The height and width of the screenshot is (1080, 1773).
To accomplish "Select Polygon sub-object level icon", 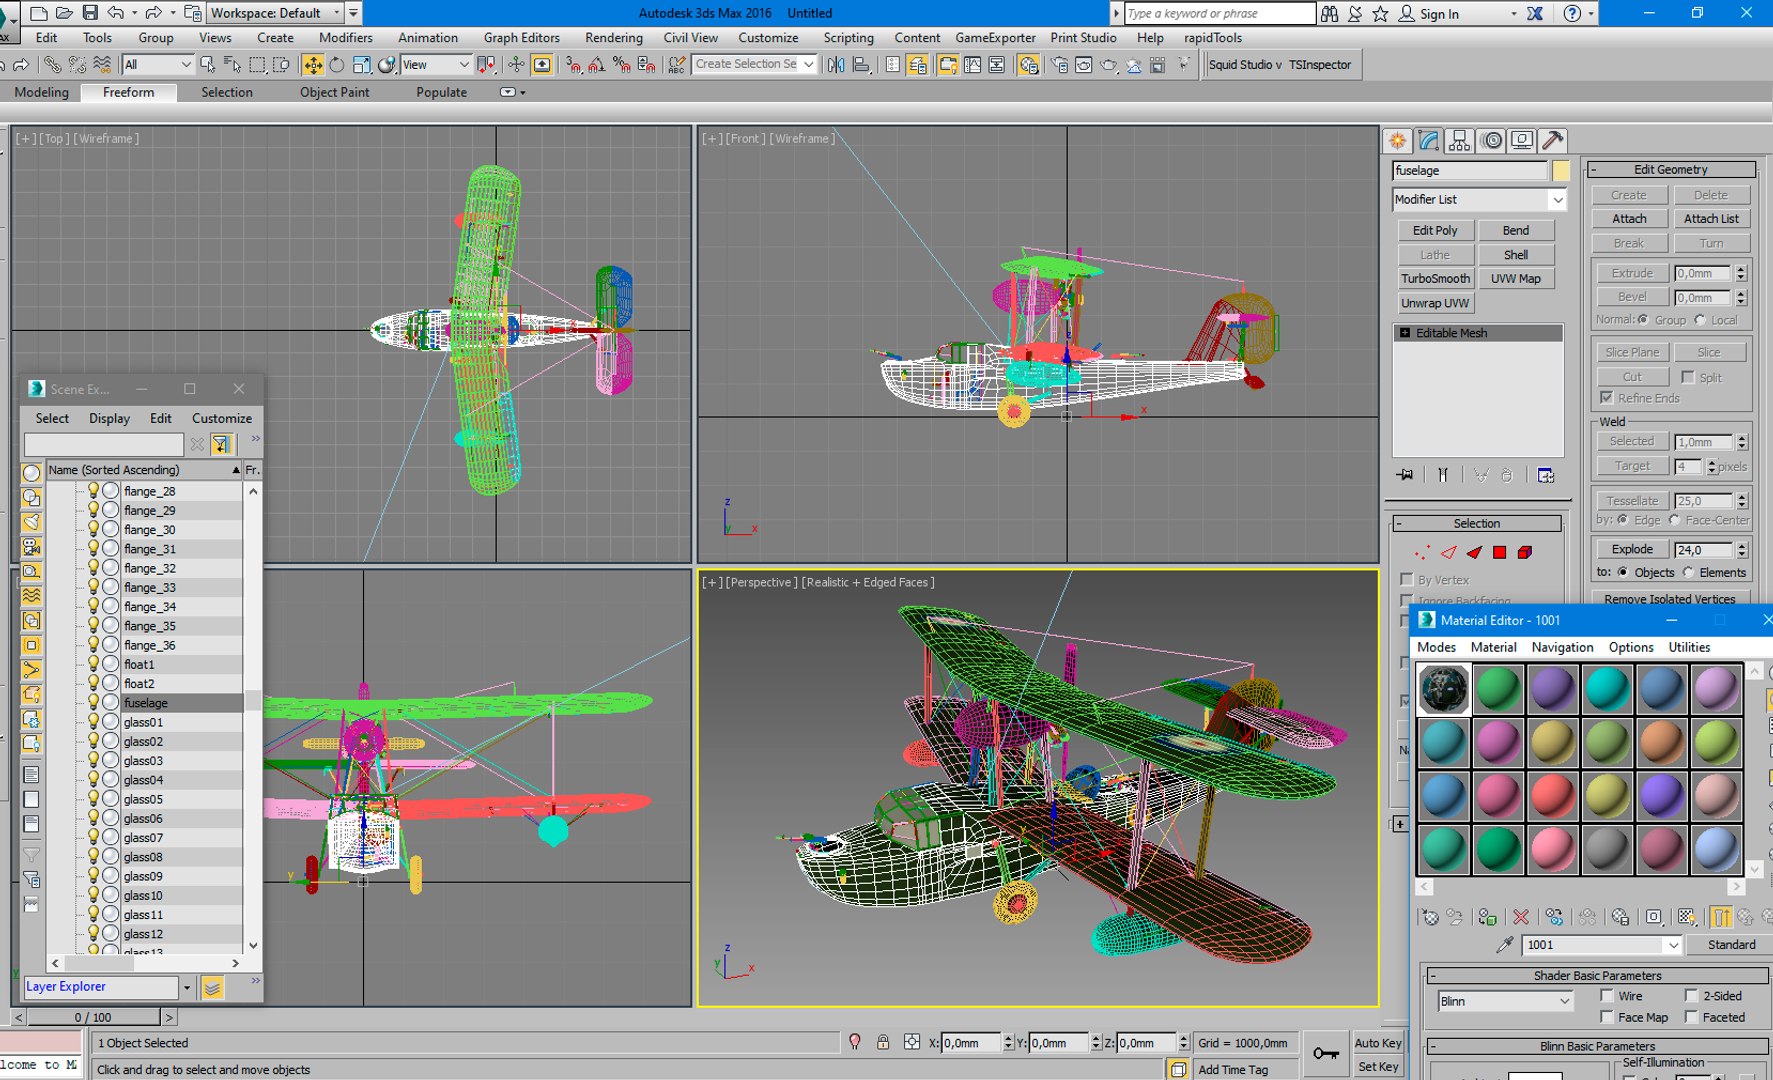I will pyautogui.click(x=1499, y=552).
